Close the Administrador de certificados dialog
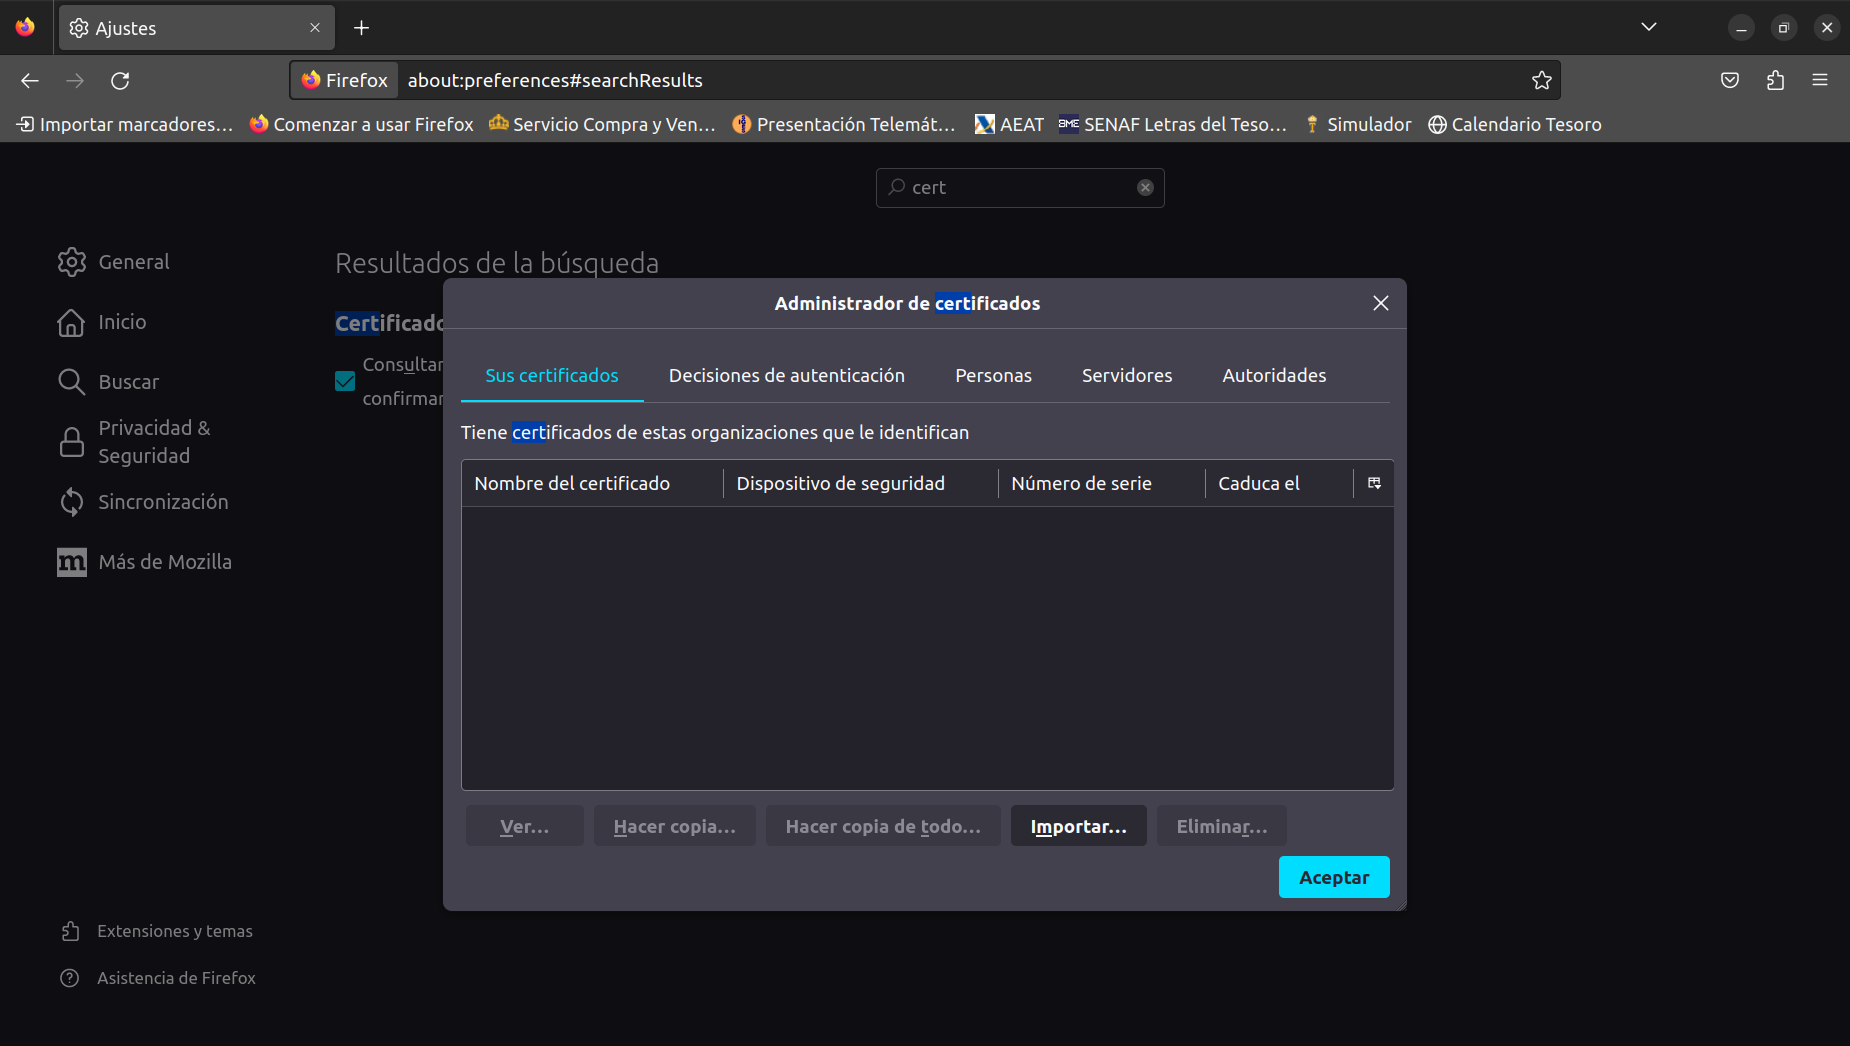The image size is (1850, 1046). tap(1380, 303)
